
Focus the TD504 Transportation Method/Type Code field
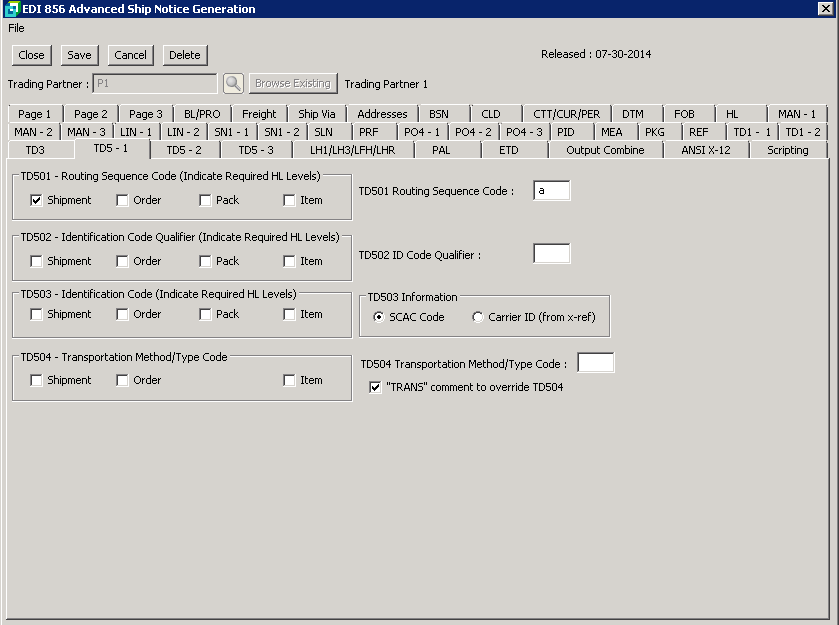click(x=595, y=363)
